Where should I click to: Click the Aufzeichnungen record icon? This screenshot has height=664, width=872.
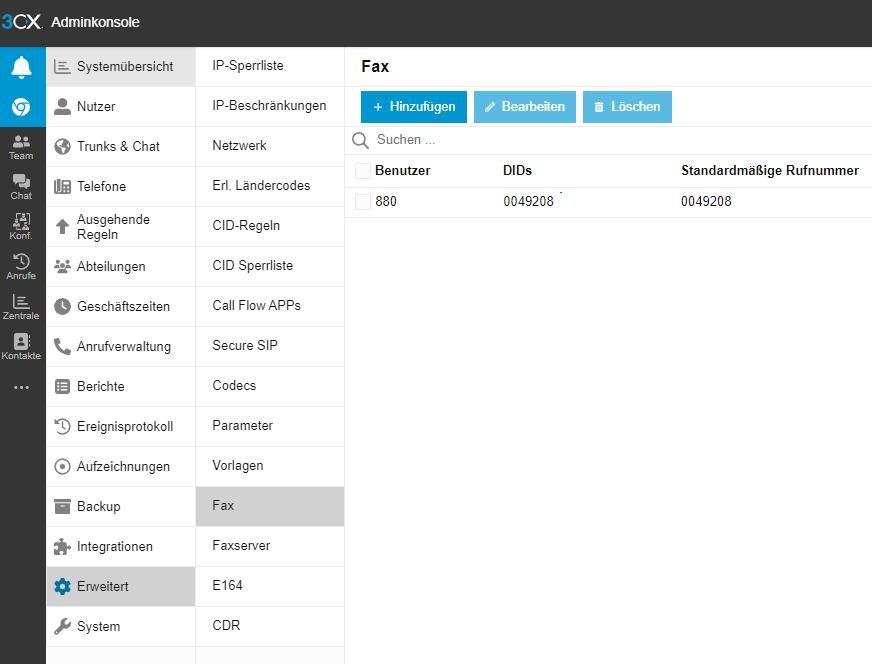(x=62, y=467)
